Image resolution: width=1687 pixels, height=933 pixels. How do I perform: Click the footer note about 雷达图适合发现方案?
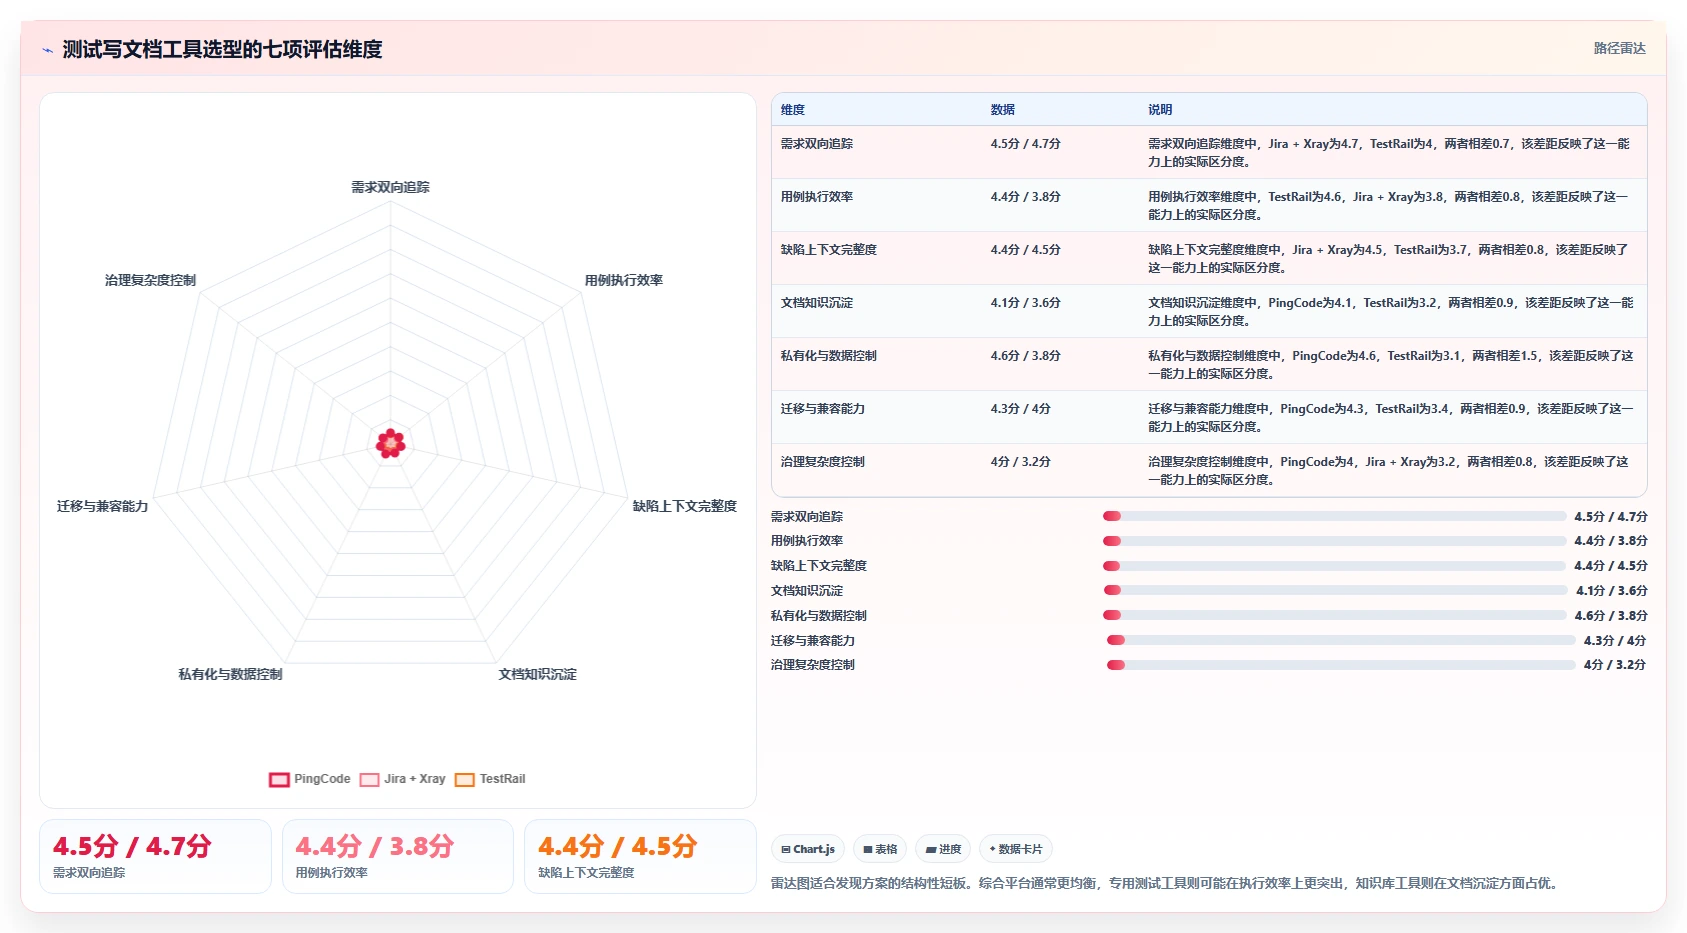pyautogui.click(x=1167, y=883)
